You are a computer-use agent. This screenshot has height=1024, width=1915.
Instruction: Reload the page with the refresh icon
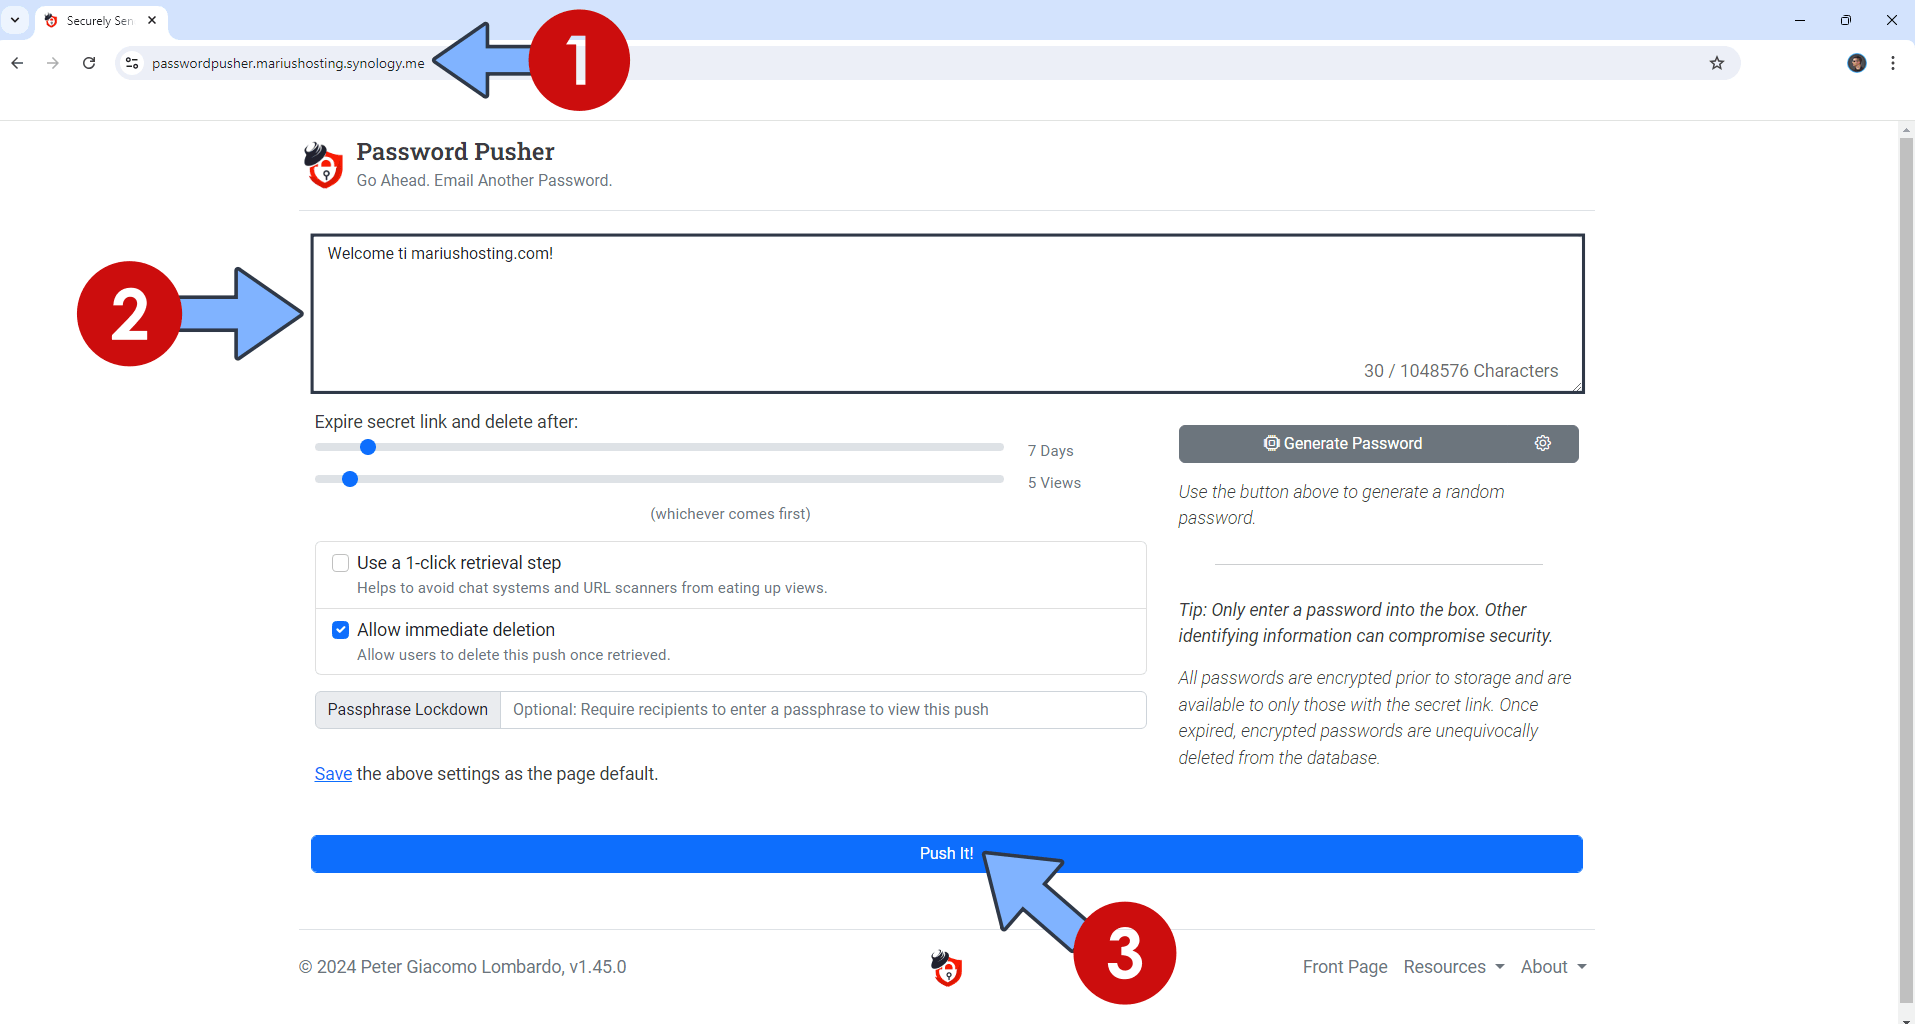[x=89, y=63]
